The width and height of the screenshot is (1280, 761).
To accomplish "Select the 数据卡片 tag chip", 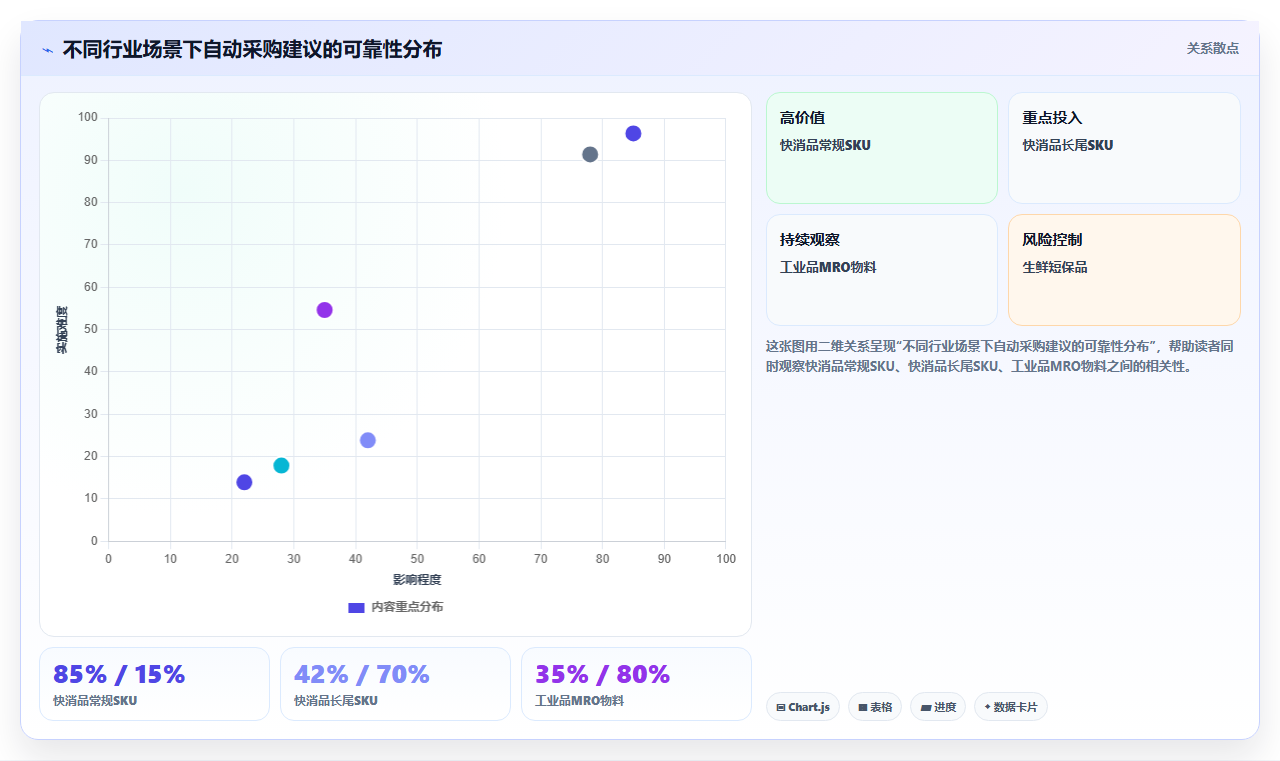I will click(x=1011, y=707).
